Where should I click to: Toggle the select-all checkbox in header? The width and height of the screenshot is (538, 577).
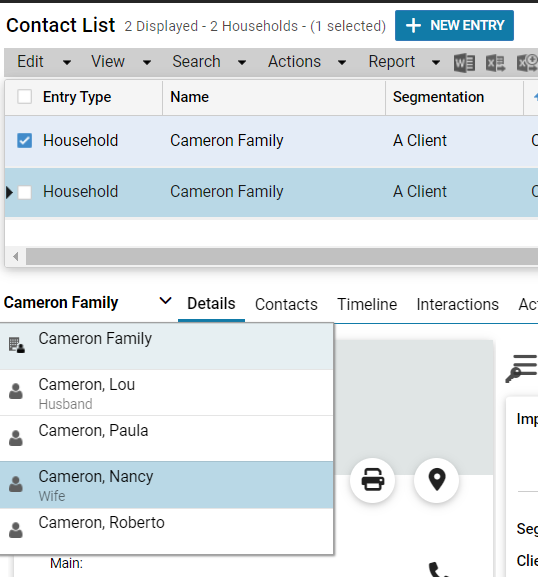[25, 97]
